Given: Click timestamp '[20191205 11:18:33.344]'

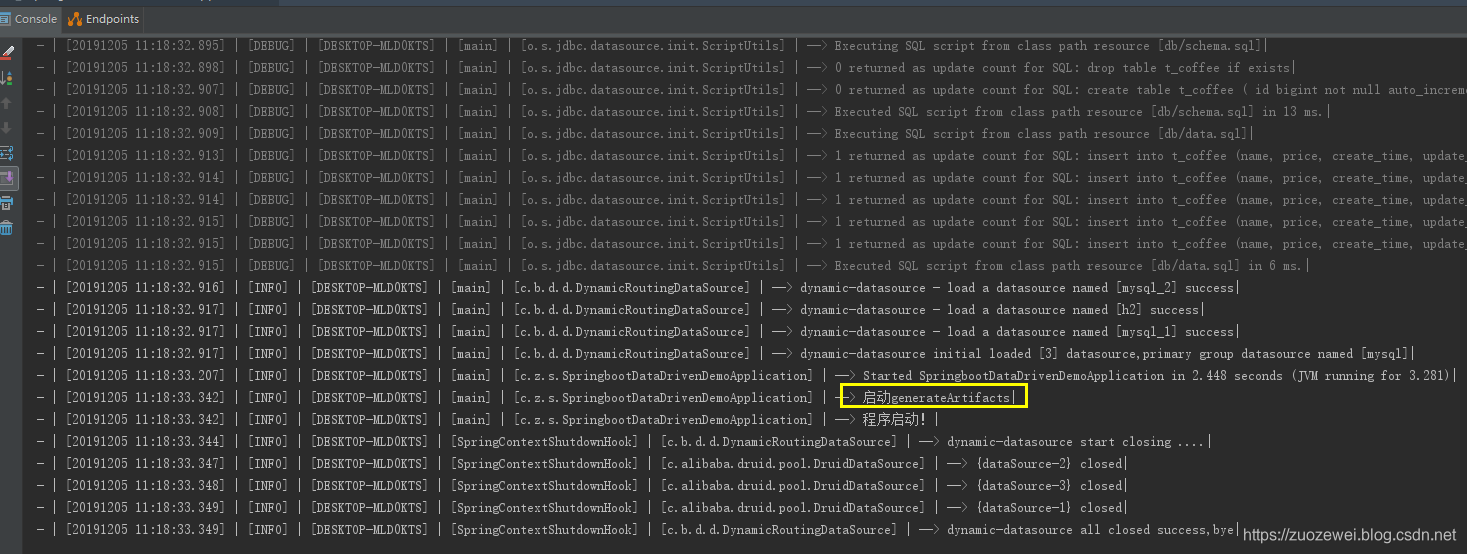Looking at the screenshot, I should (x=146, y=442).
